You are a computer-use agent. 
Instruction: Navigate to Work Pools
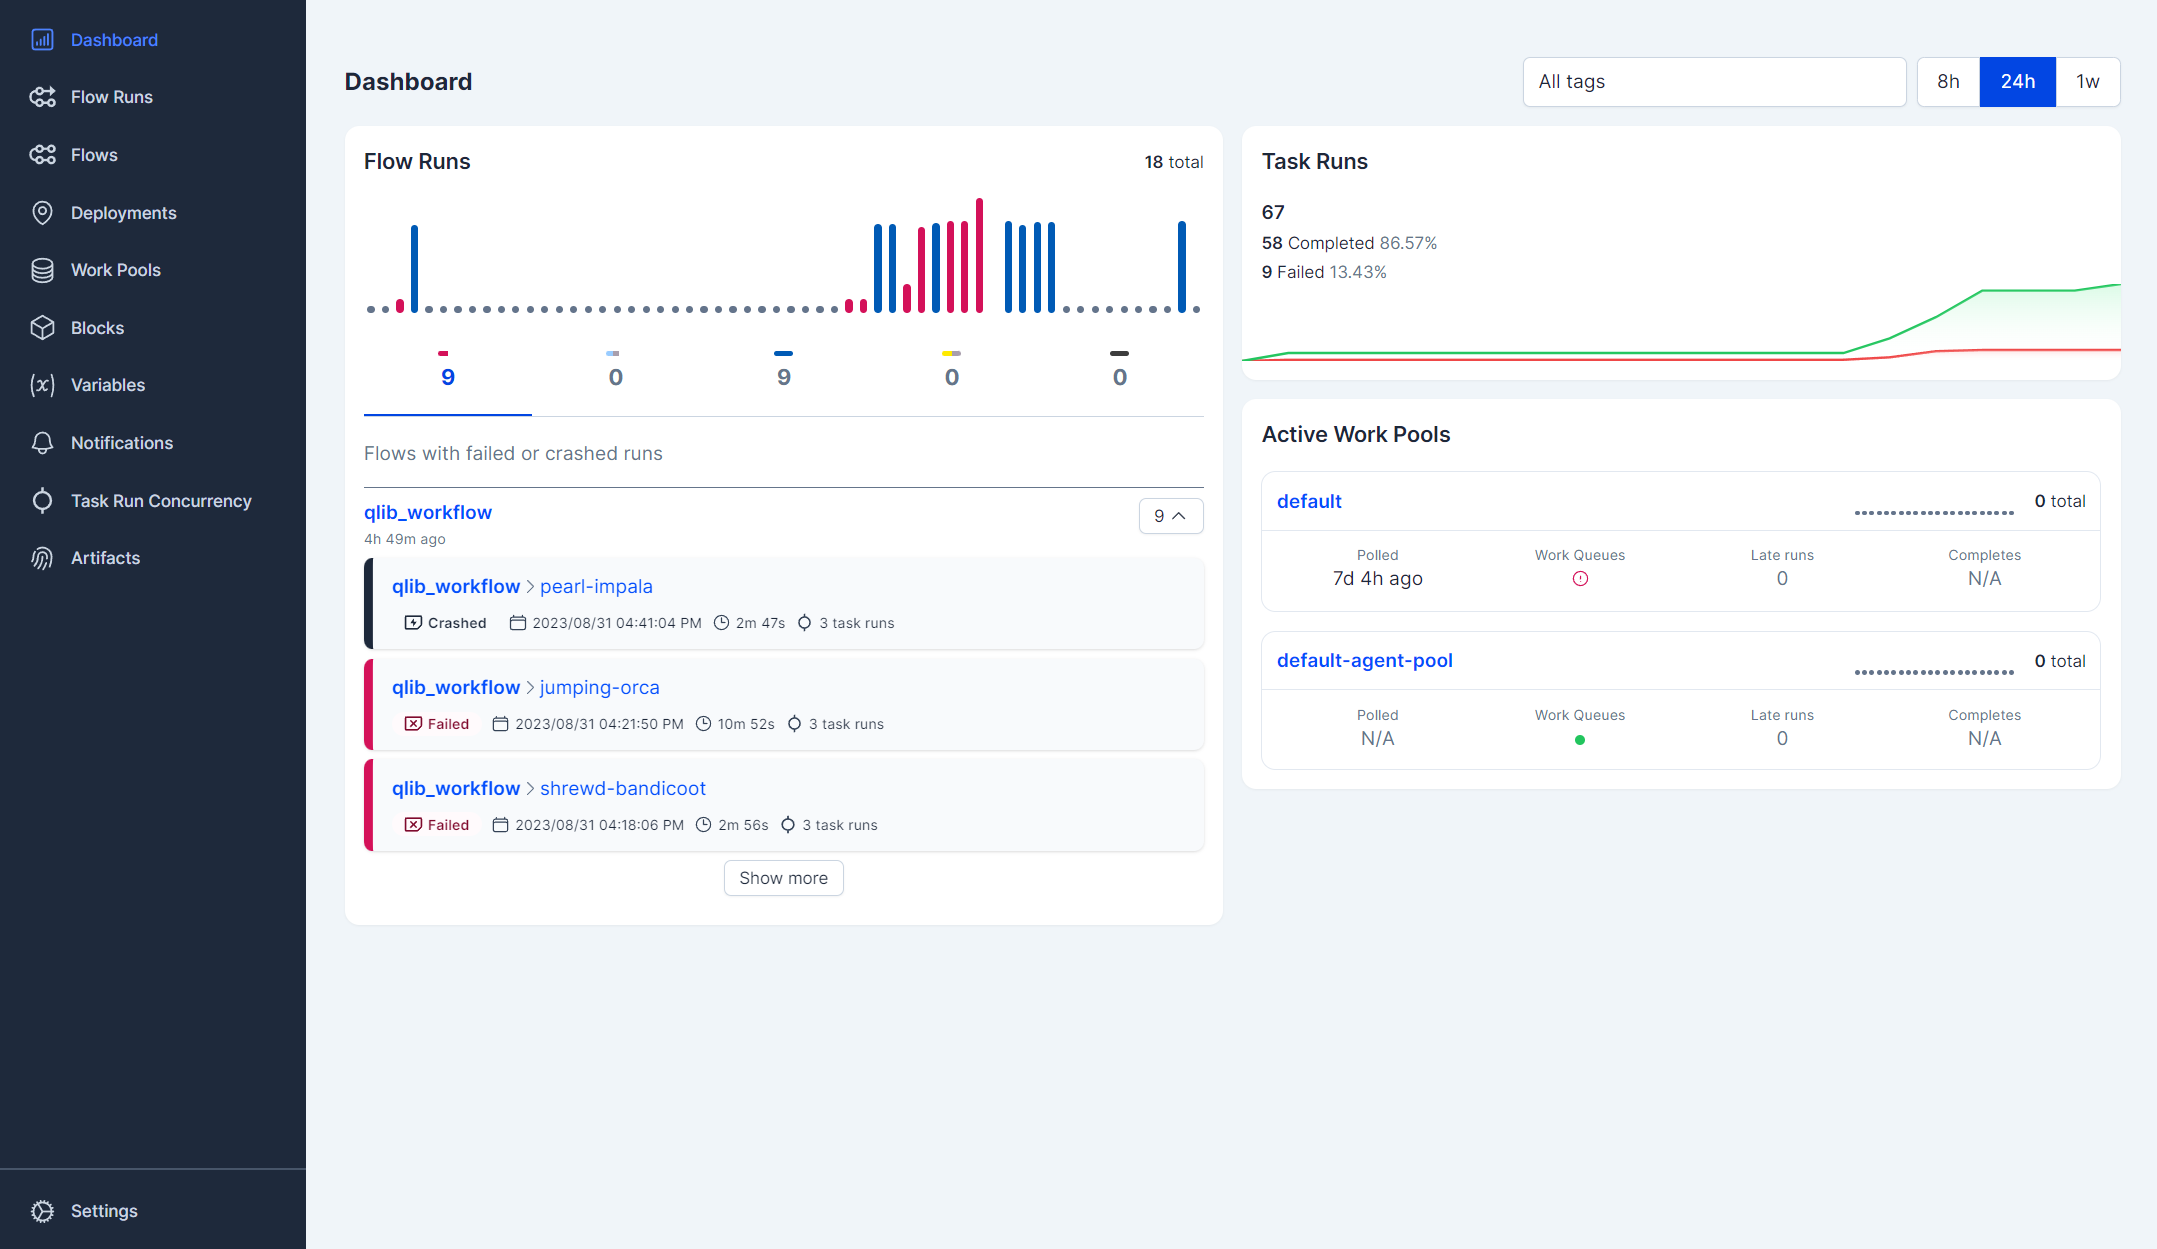[x=115, y=269]
